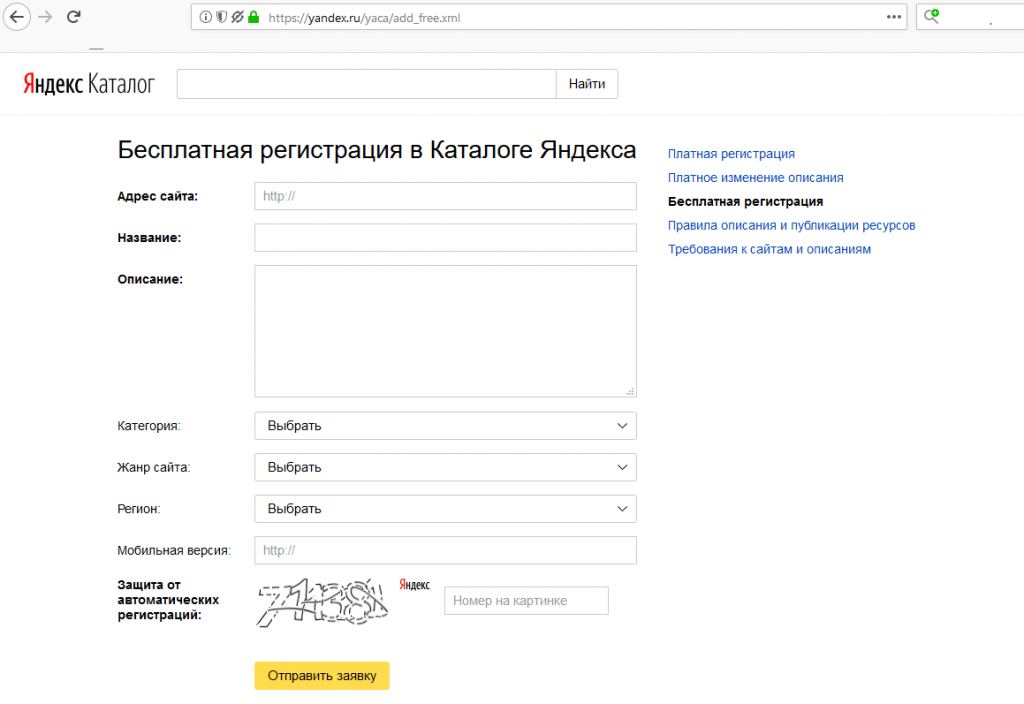Viewport: 1024px width, 704px height.
Task: Go to Платное изменение описания
Action: (x=755, y=178)
